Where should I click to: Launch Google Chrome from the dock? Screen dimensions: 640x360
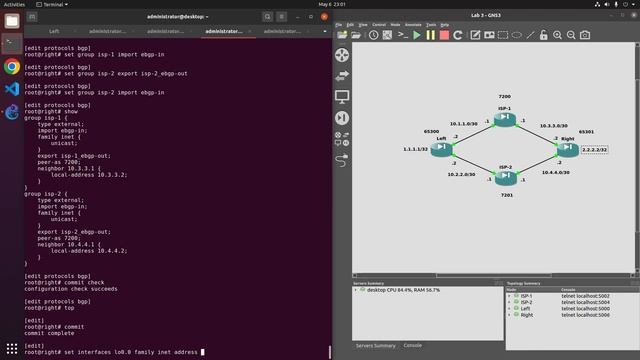coord(12,67)
